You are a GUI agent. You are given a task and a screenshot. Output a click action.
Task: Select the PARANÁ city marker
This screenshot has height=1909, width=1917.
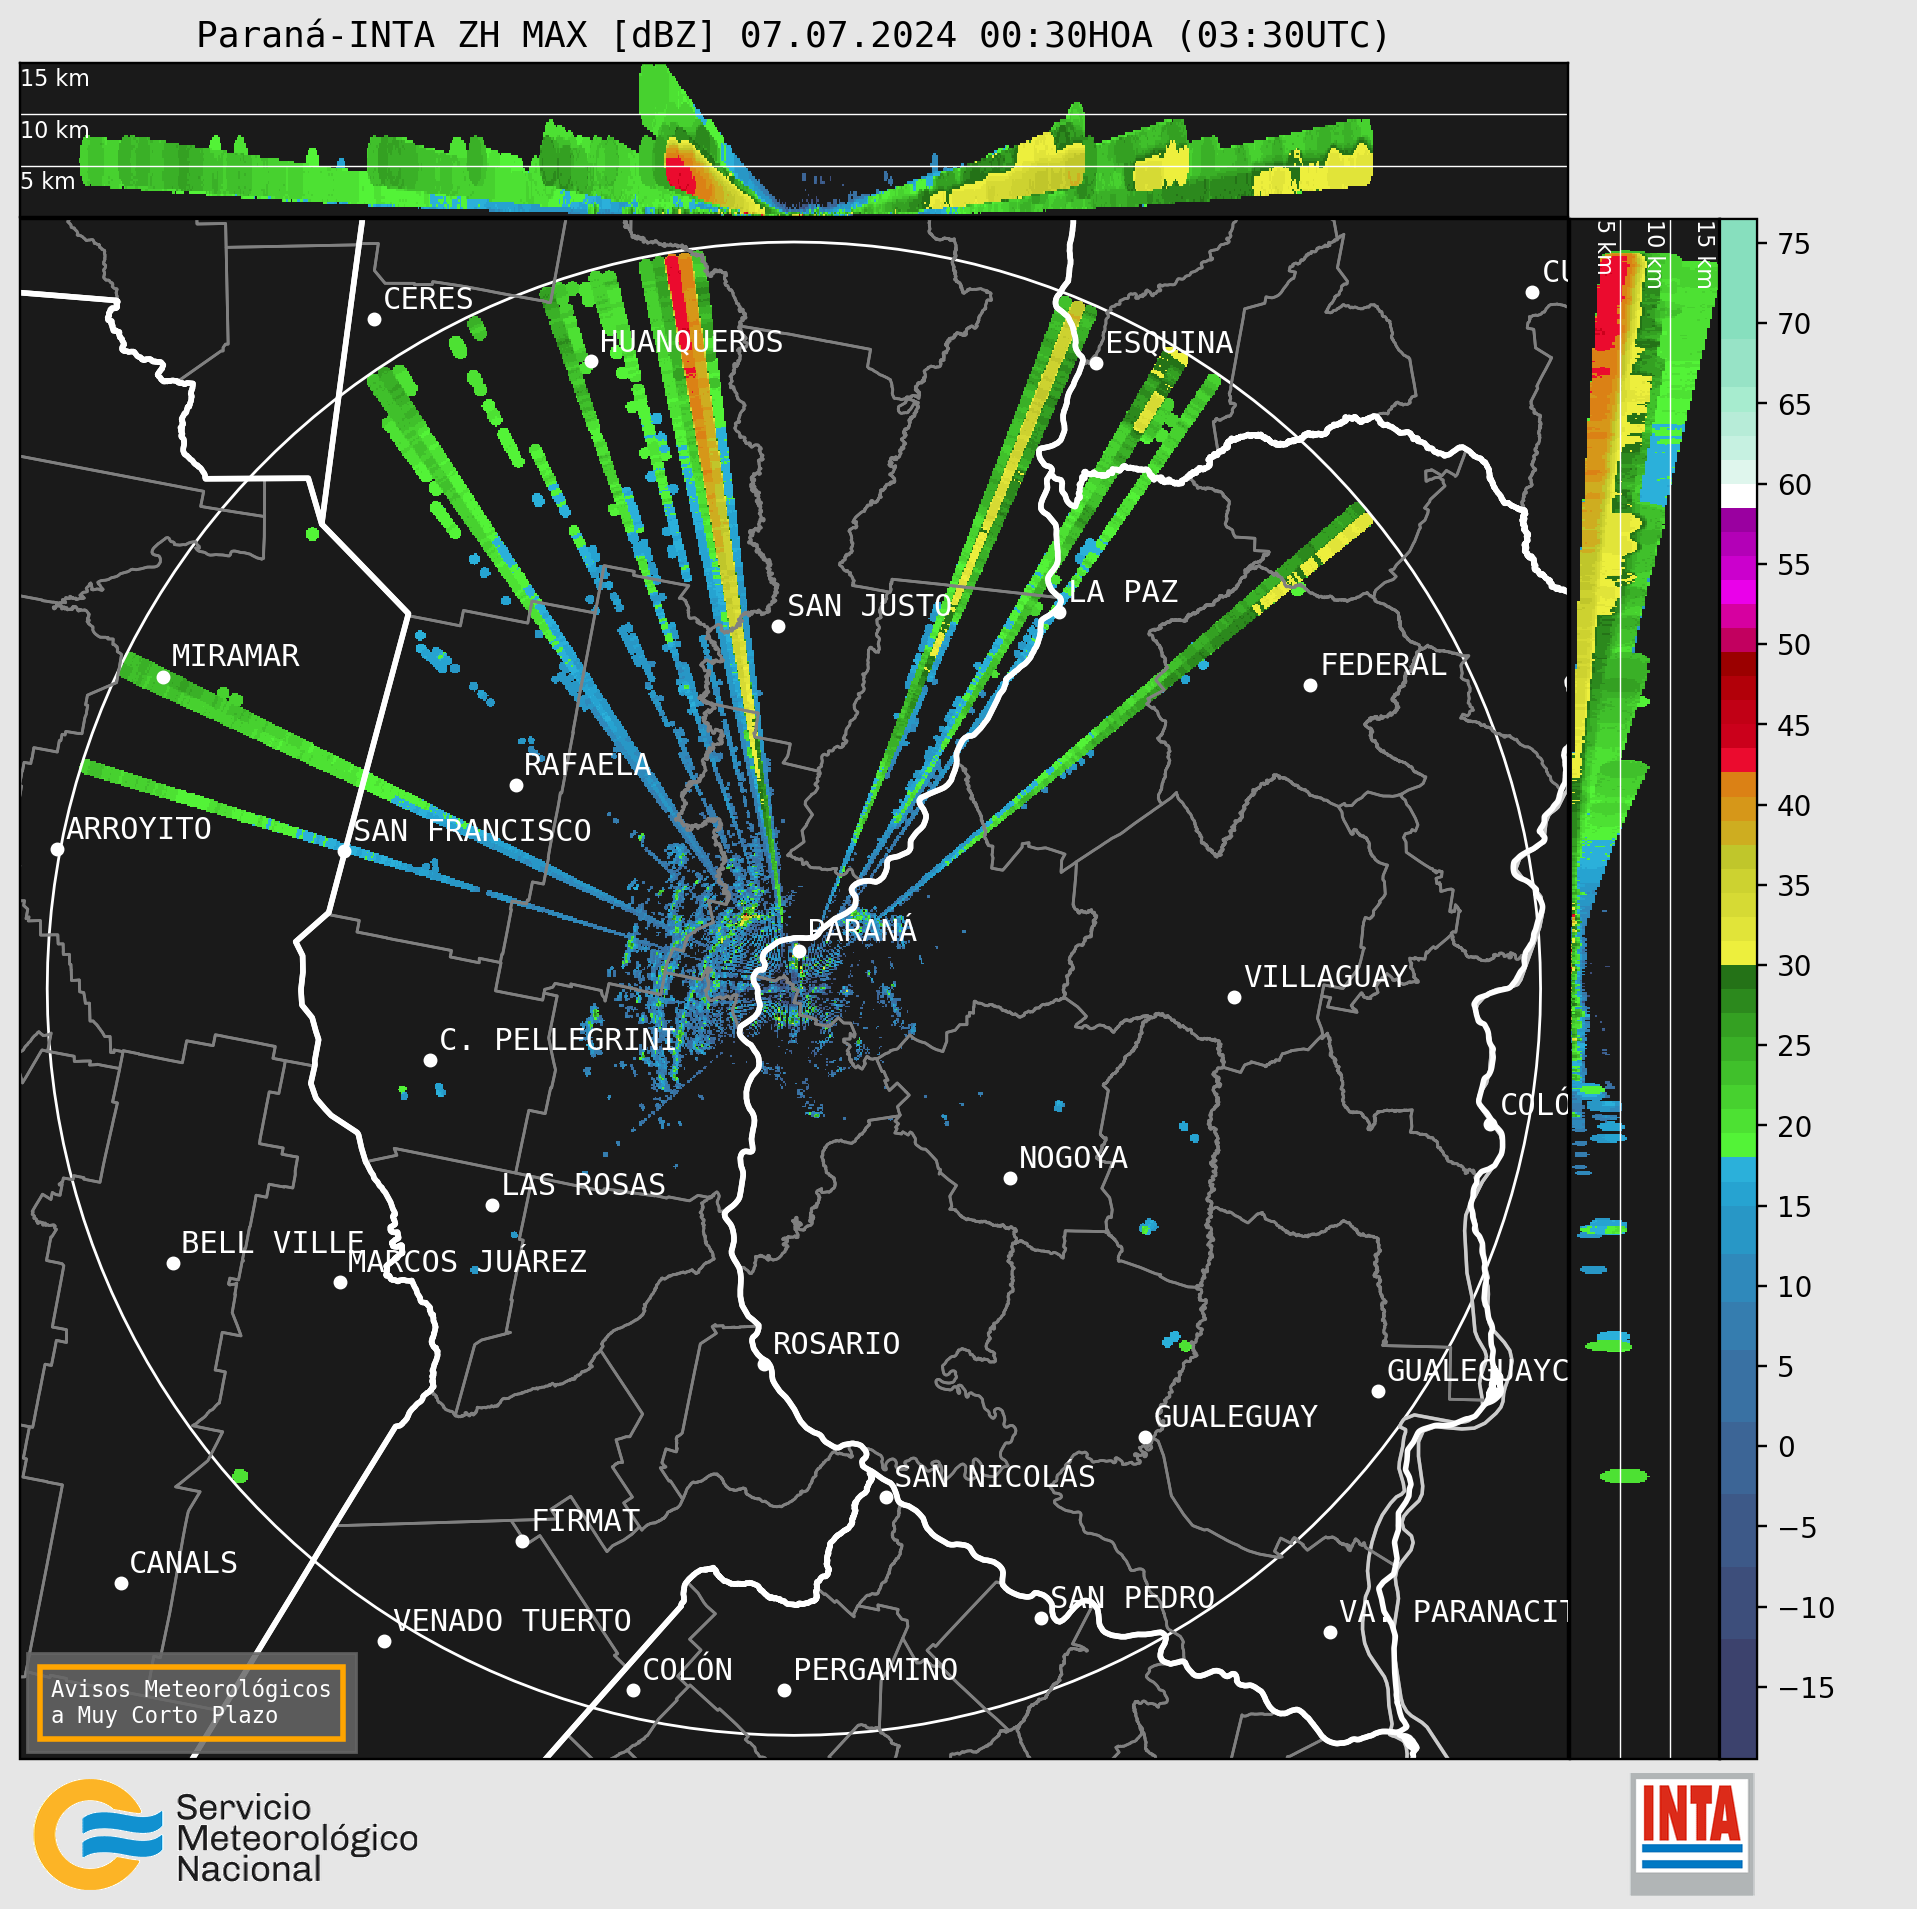coord(799,951)
